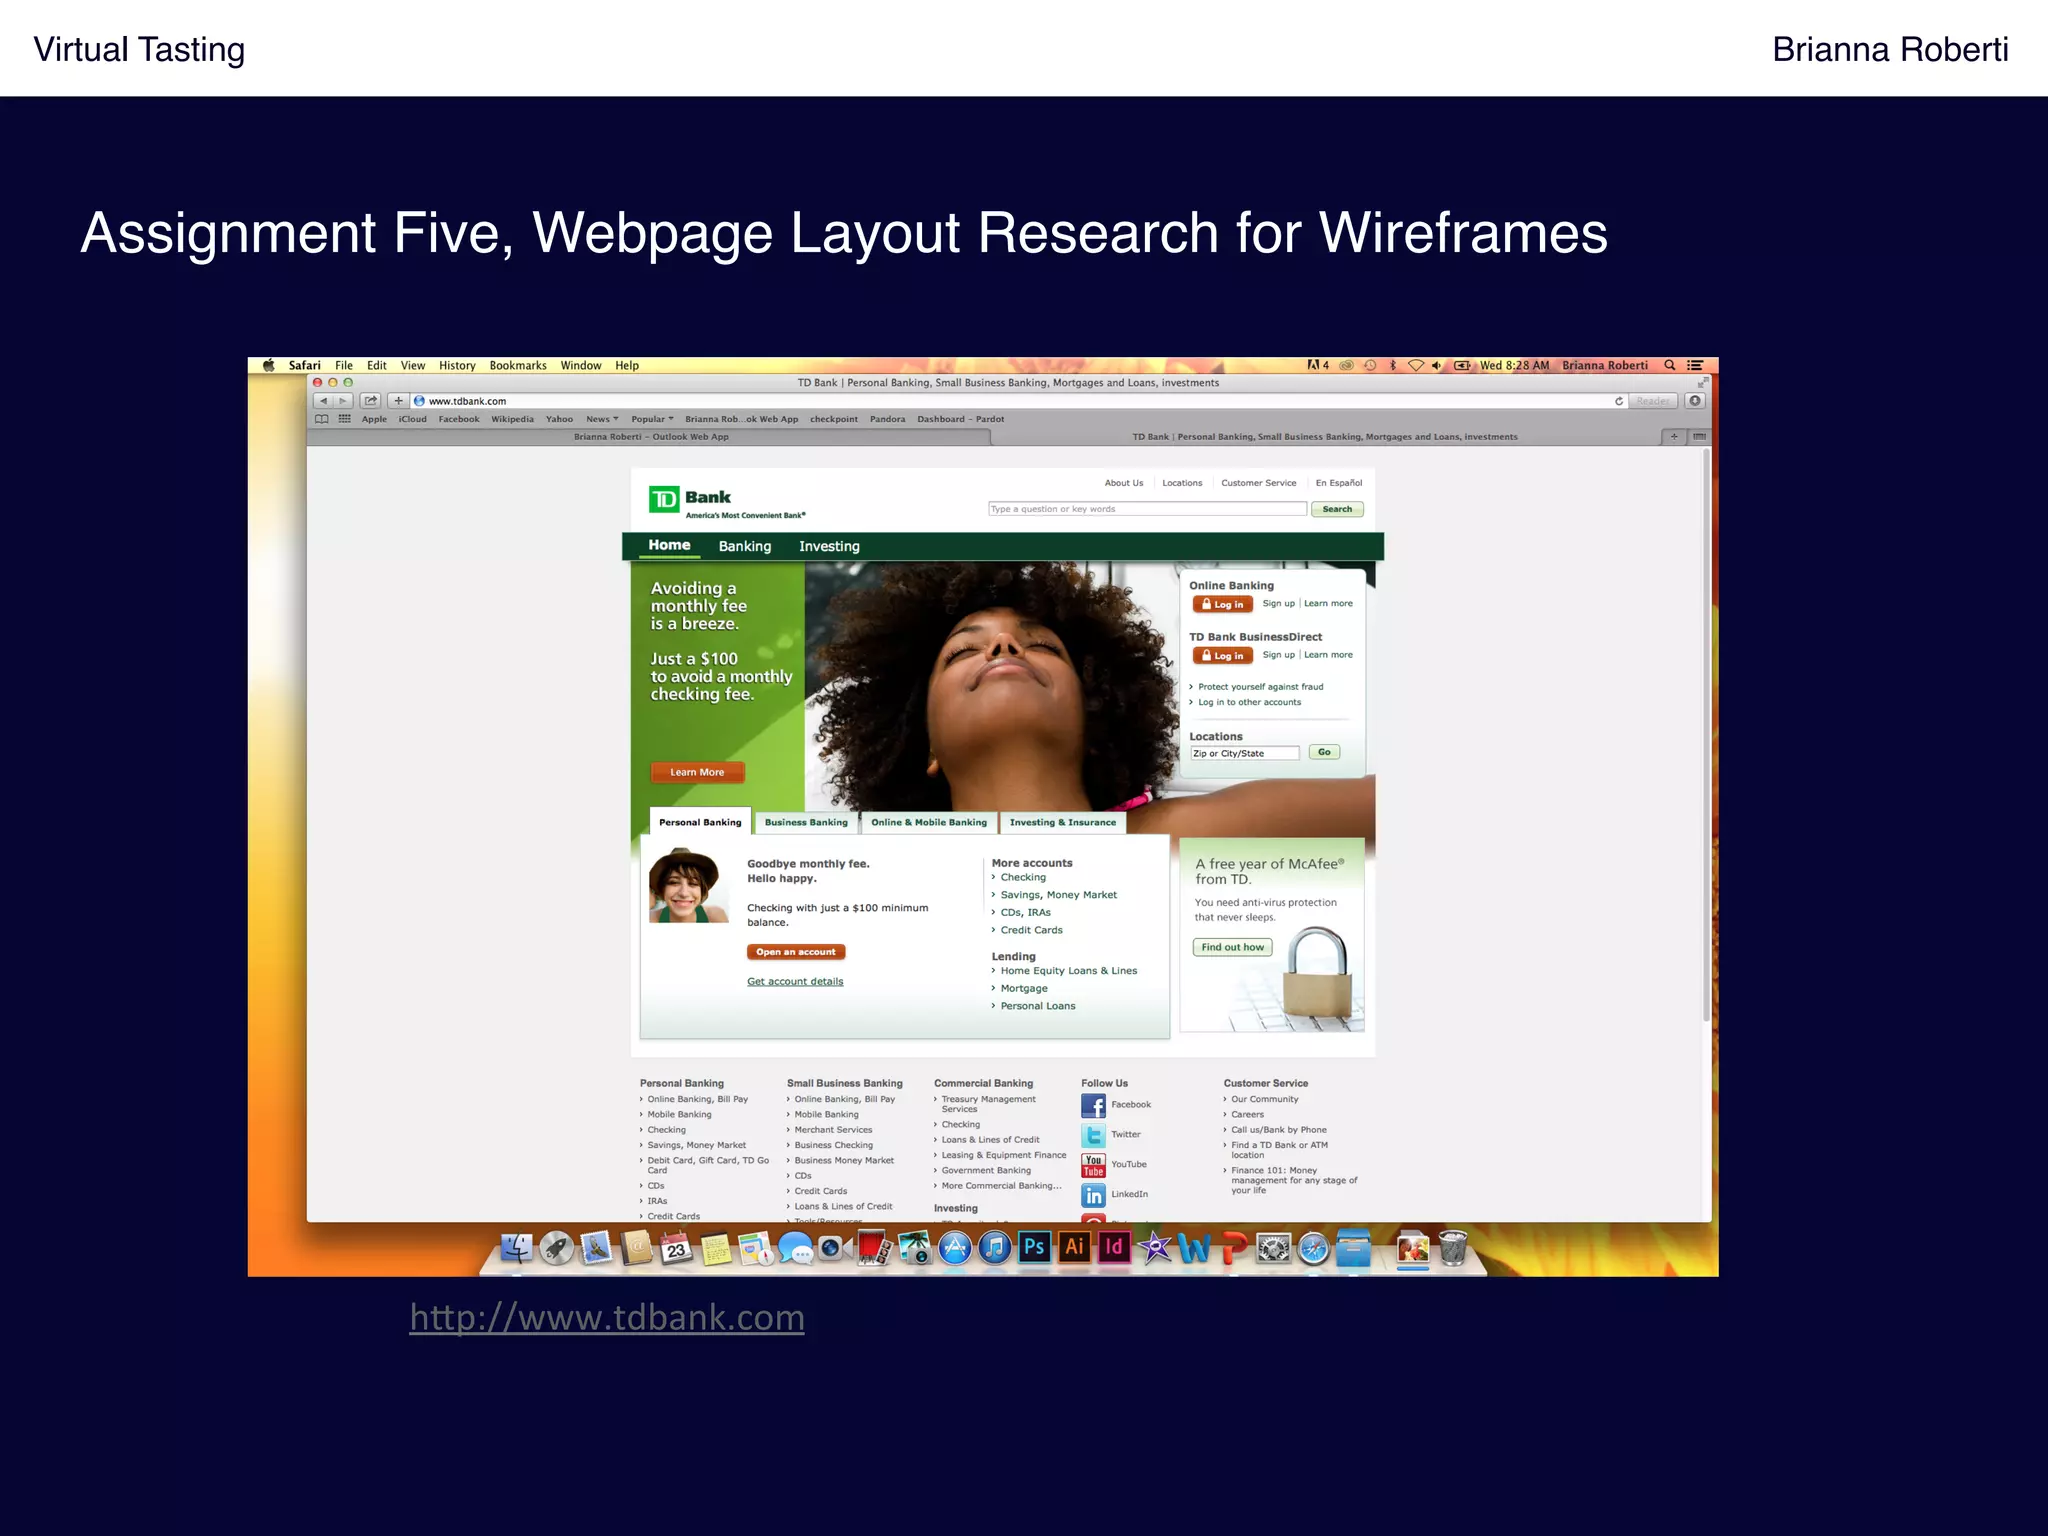This screenshot has height=1536, width=2048.
Task: Open the Get account details link
Action: pyautogui.click(x=795, y=981)
